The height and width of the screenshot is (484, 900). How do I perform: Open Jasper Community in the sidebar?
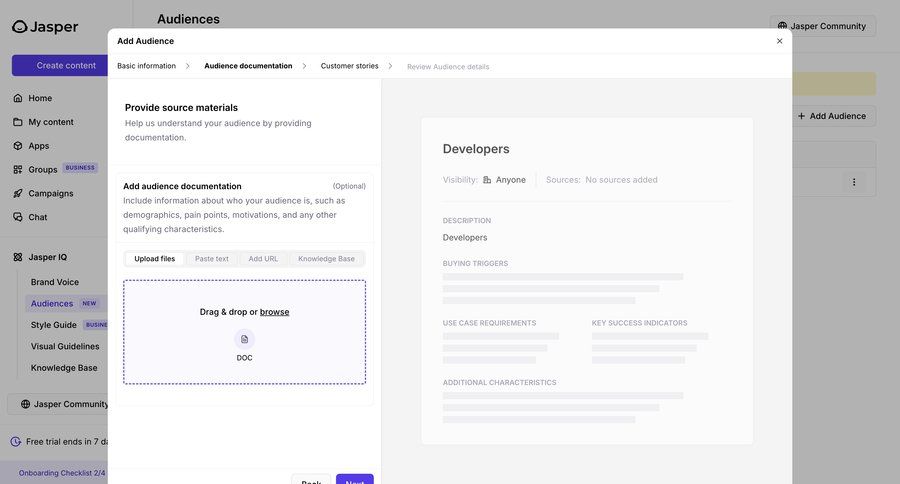tap(58, 404)
